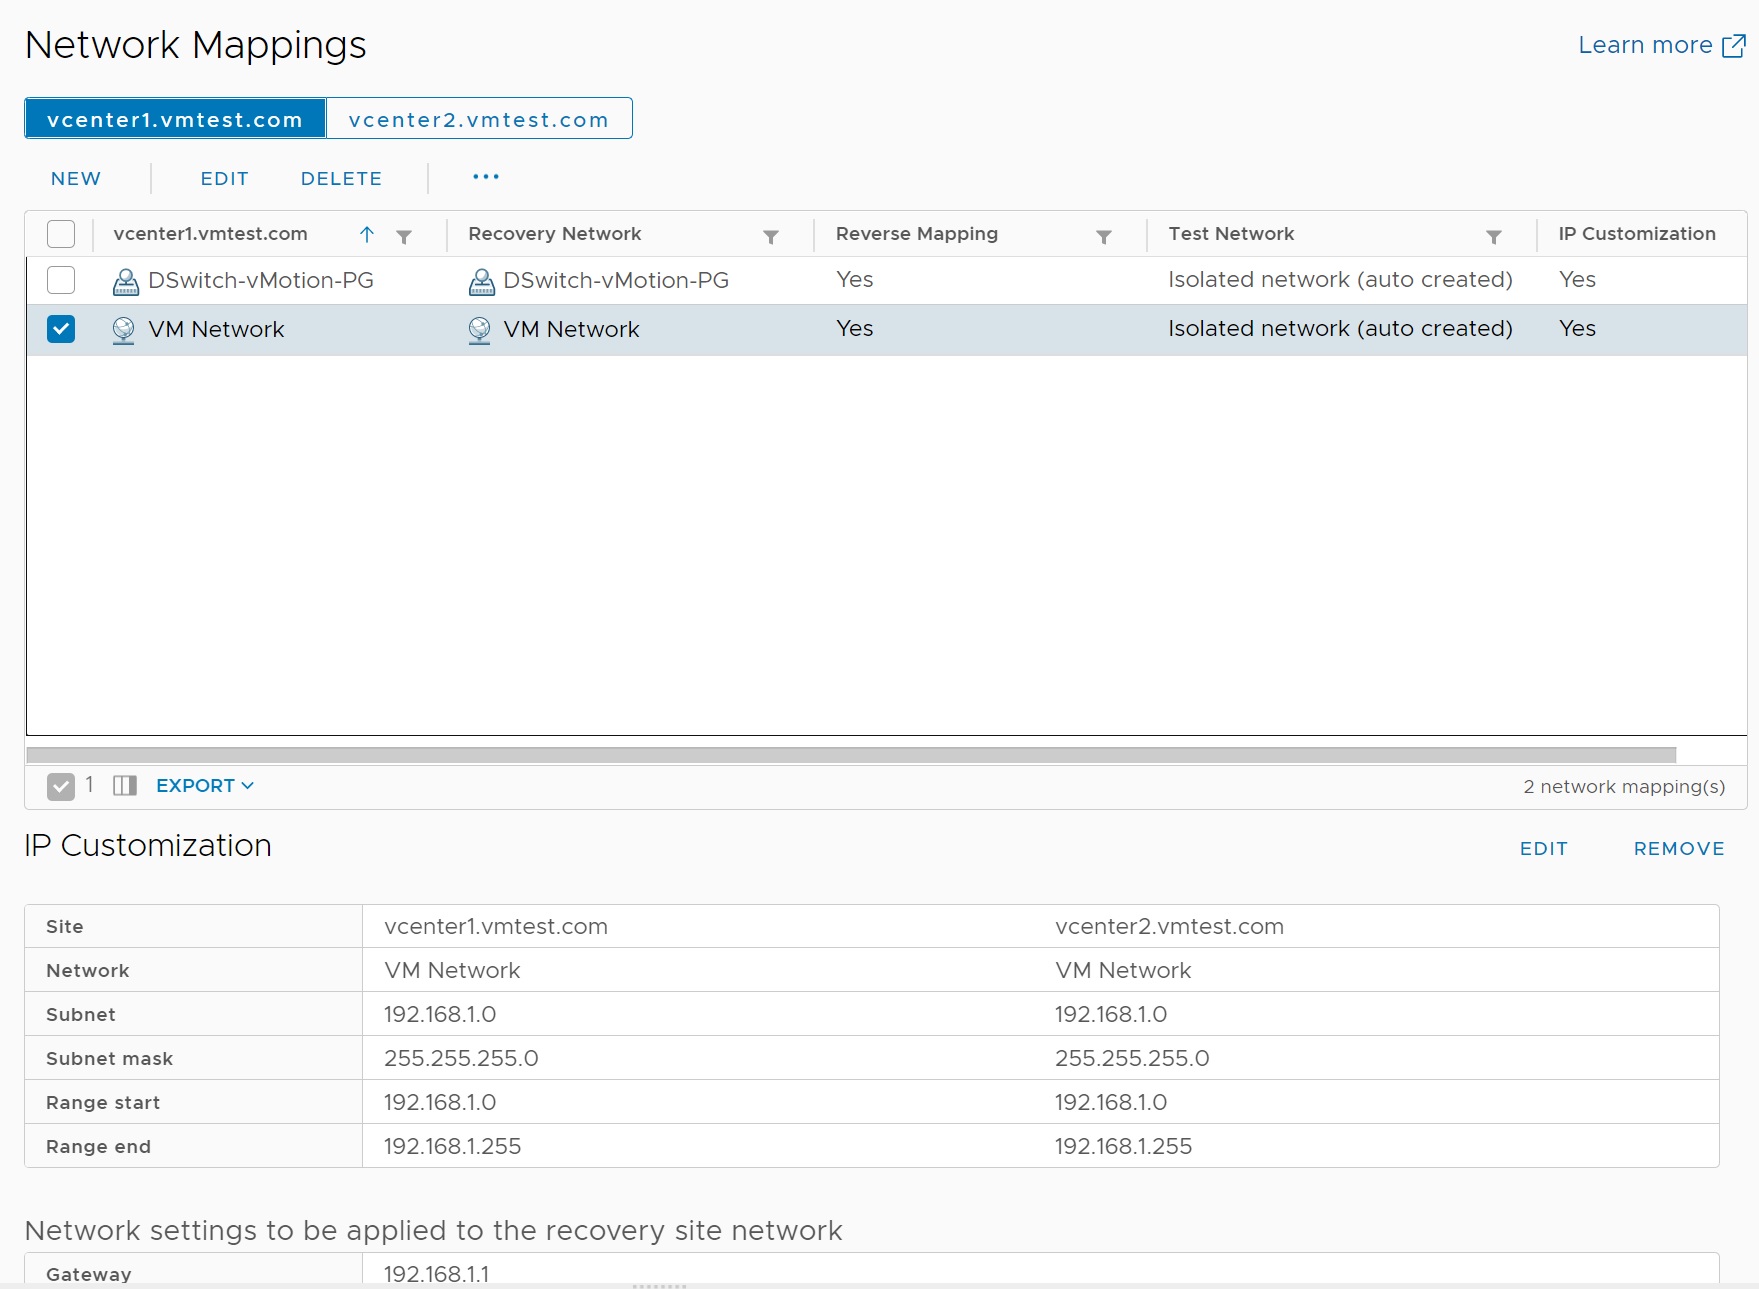Open filter for Recovery Network column
Viewport: 1759px width, 1289px height.
770,237
